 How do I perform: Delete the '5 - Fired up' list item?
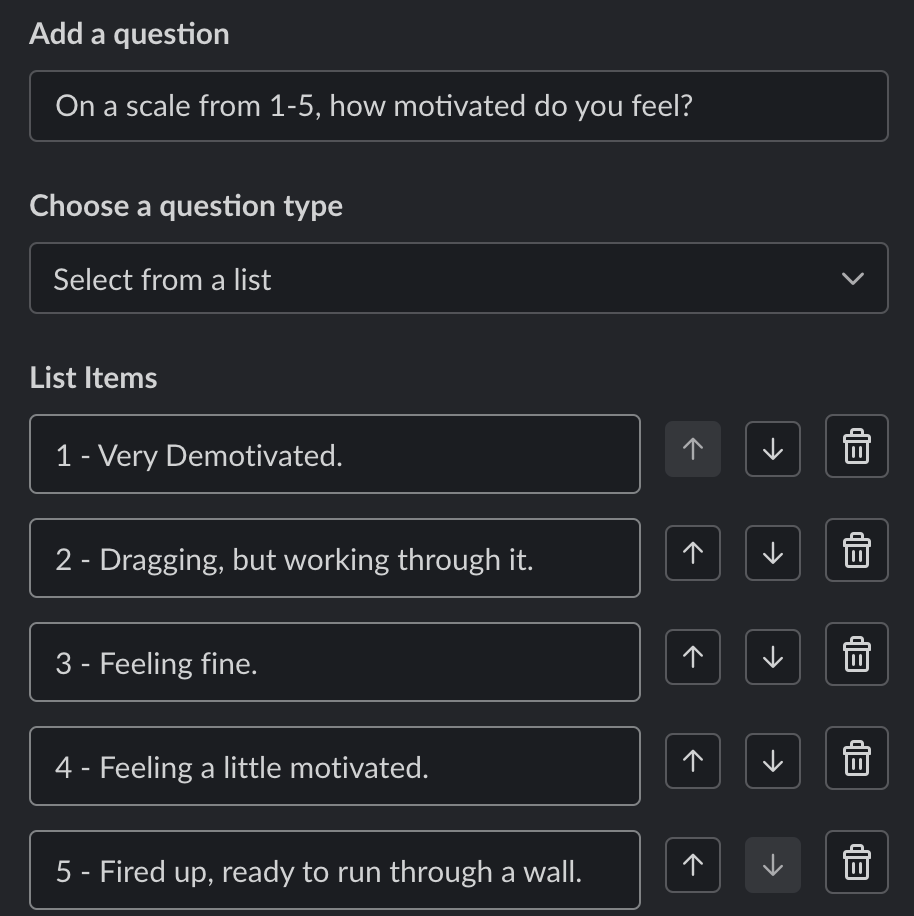click(856, 862)
